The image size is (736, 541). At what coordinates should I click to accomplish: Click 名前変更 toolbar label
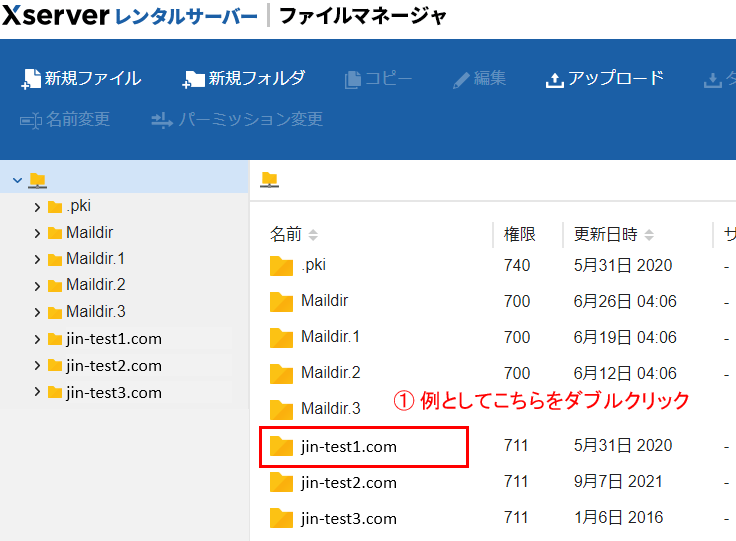point(78,119)
